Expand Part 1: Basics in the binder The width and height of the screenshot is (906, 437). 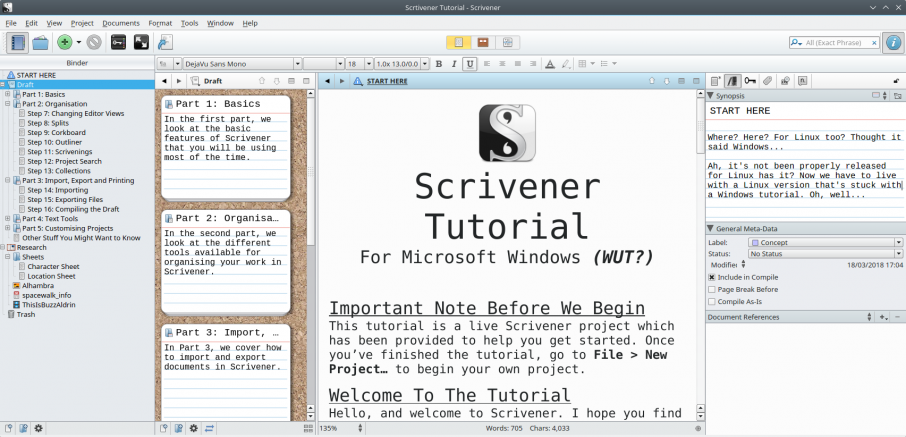click(x=8, y=94)
